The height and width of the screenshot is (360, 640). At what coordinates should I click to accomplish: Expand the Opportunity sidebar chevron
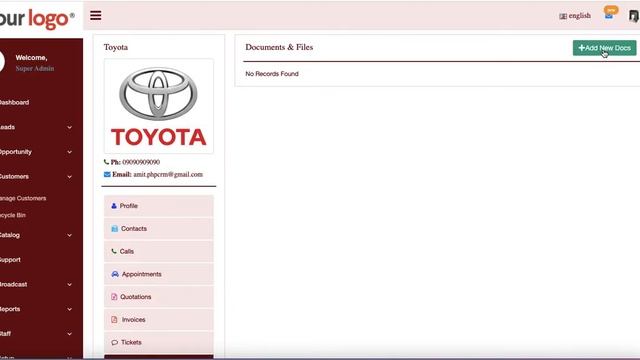(x=69, y=152)
